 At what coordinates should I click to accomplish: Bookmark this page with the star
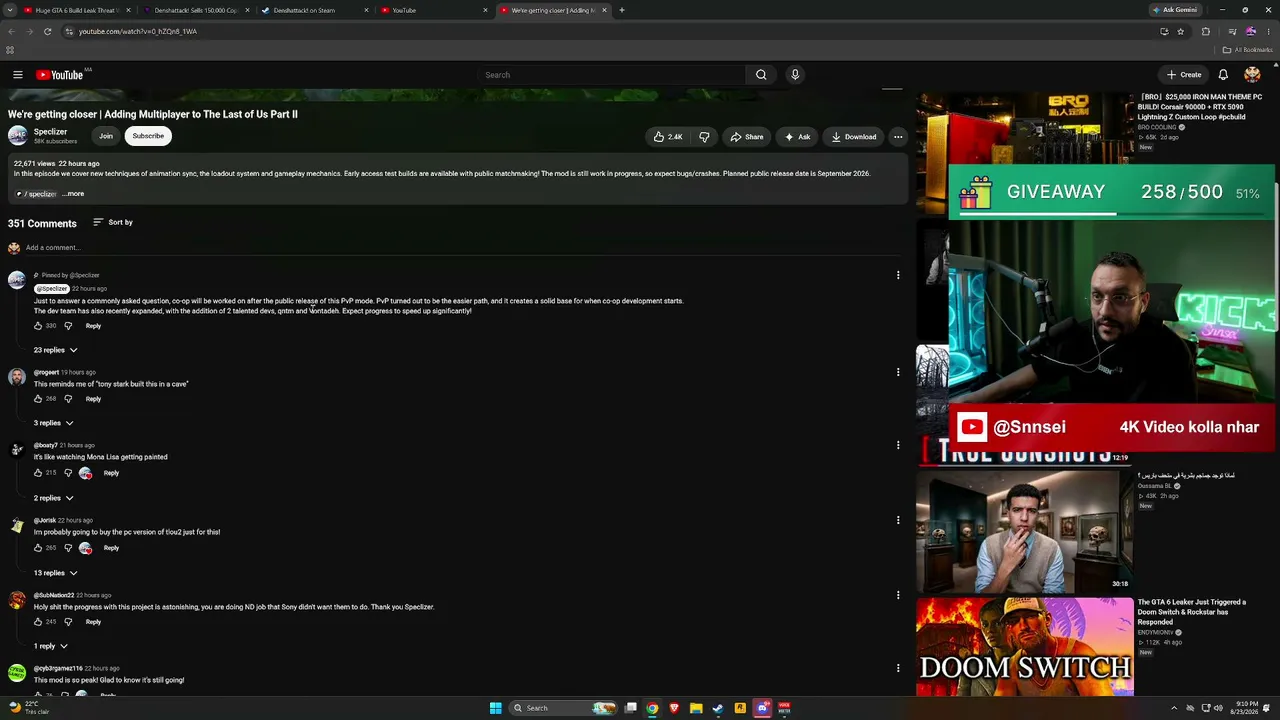(x=1181, y=31)
